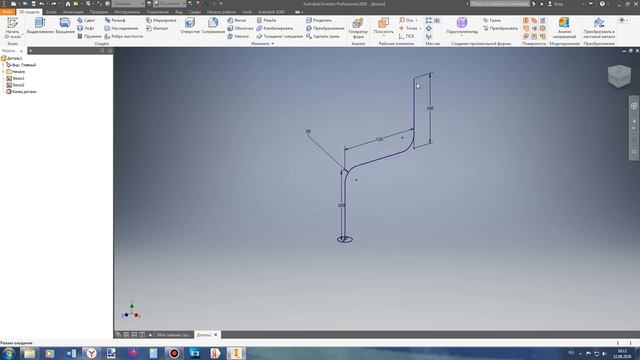Select the Вращение (Revolve) tool
Image resolution: width=640 pixels, height=360 pixels.
coord(65,26)
